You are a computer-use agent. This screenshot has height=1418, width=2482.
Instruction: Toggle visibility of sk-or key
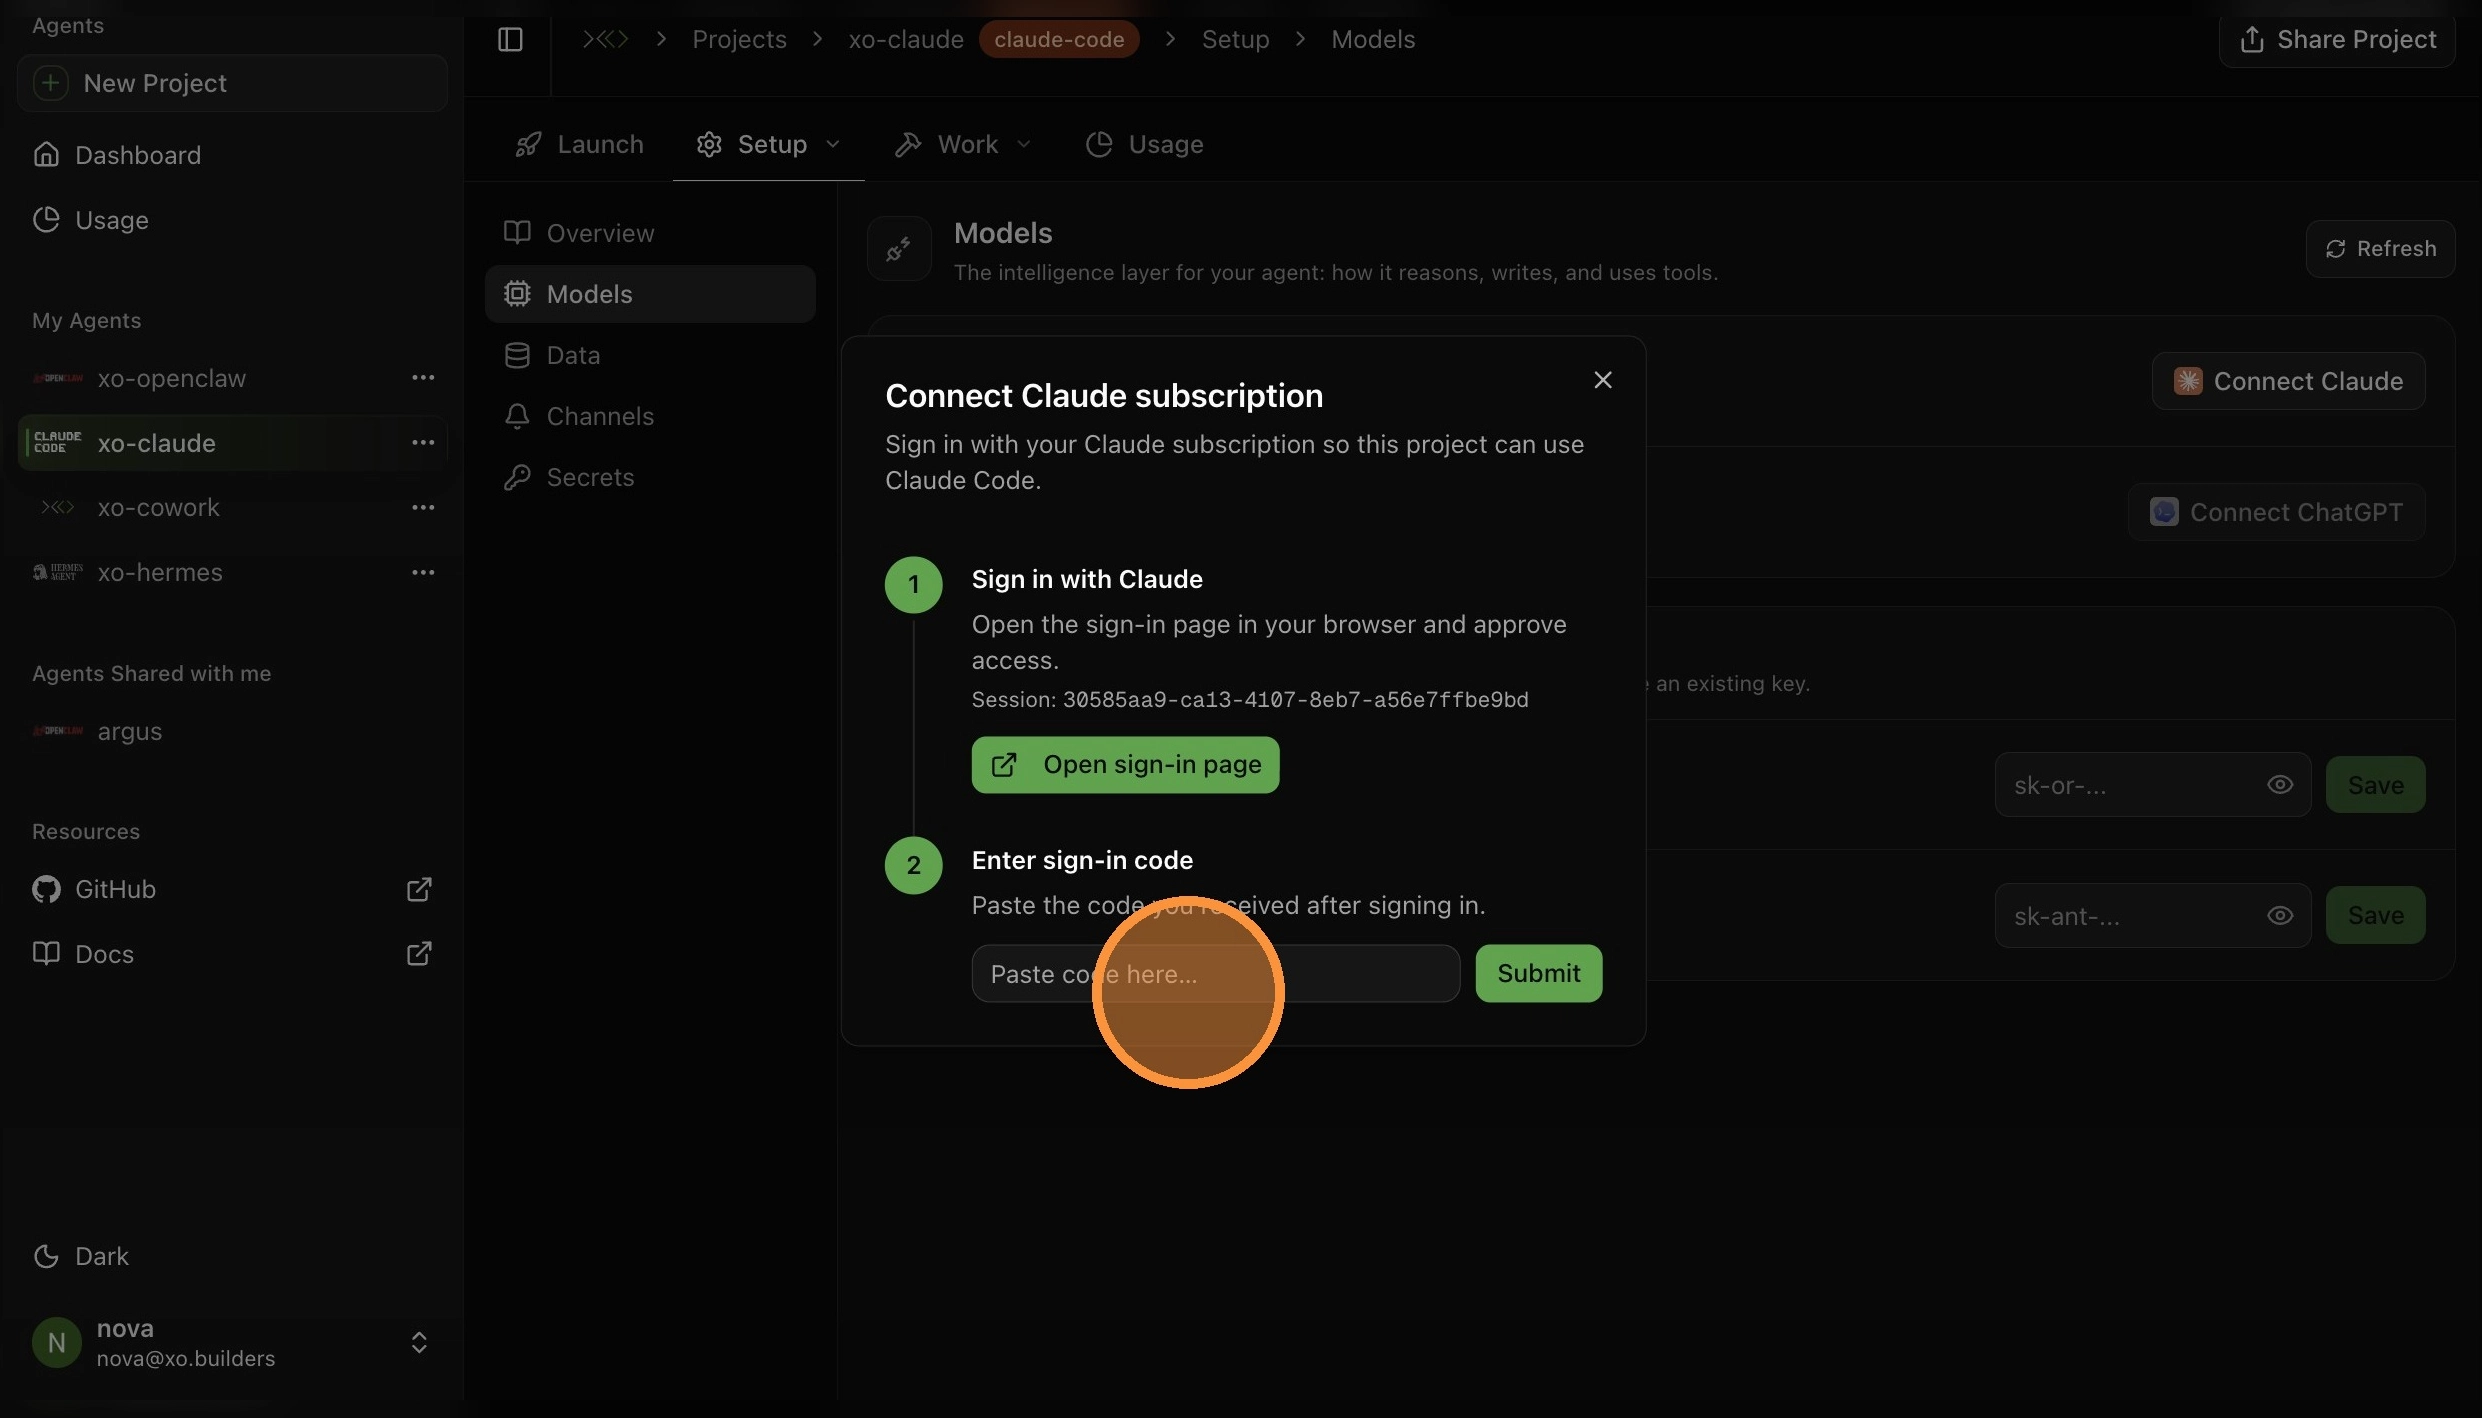click(x=2279, y=785)
